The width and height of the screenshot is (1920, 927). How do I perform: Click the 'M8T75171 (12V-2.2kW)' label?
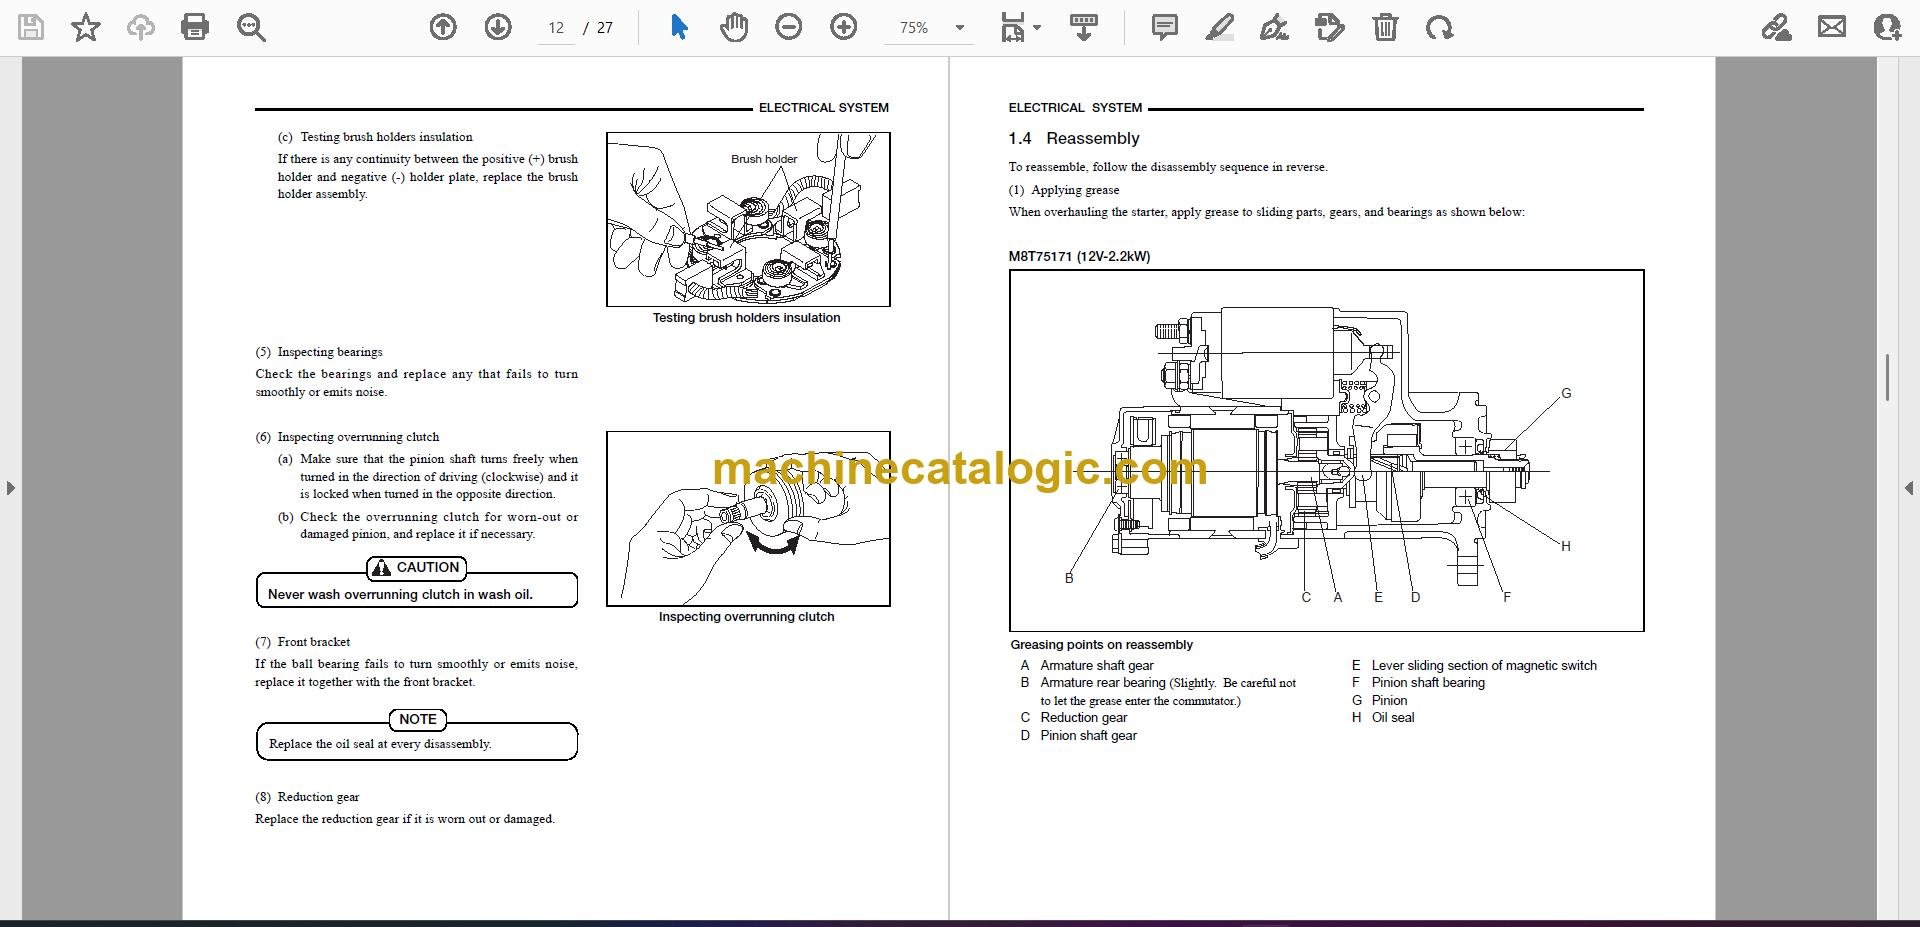pos(1079,256)
